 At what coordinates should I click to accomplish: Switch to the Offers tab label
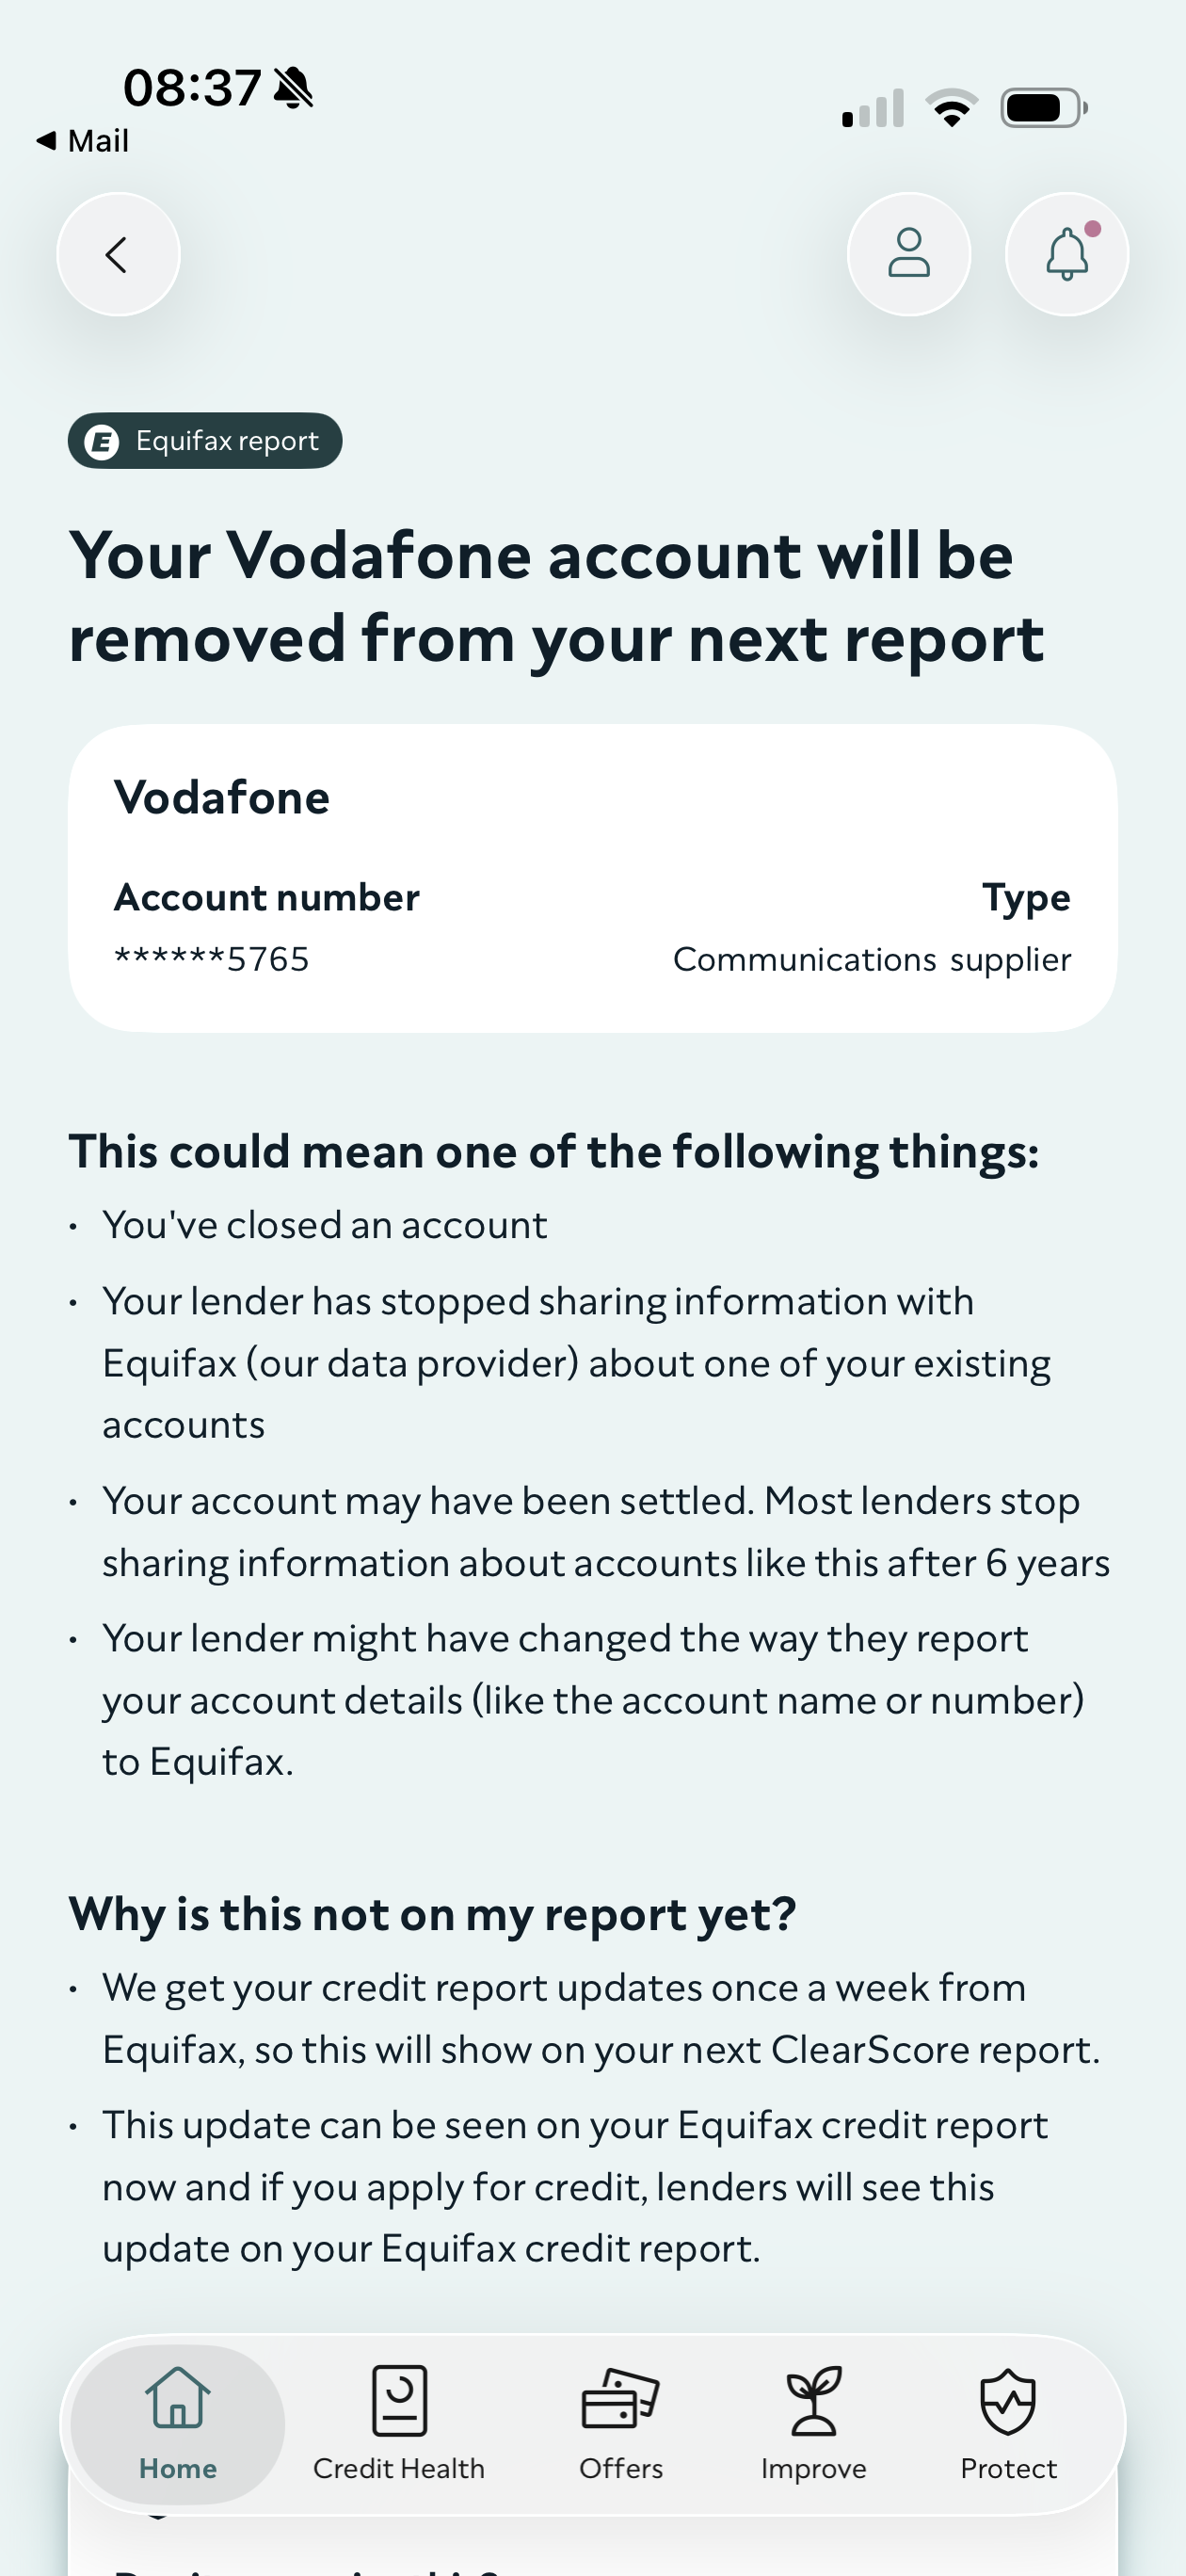coord(621,2468)
